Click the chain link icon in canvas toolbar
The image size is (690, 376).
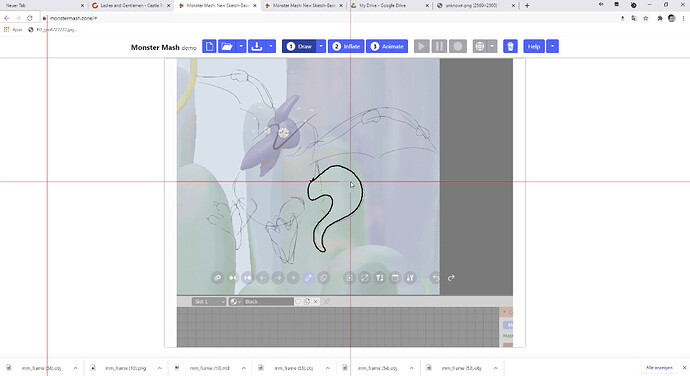pos(217,278)
